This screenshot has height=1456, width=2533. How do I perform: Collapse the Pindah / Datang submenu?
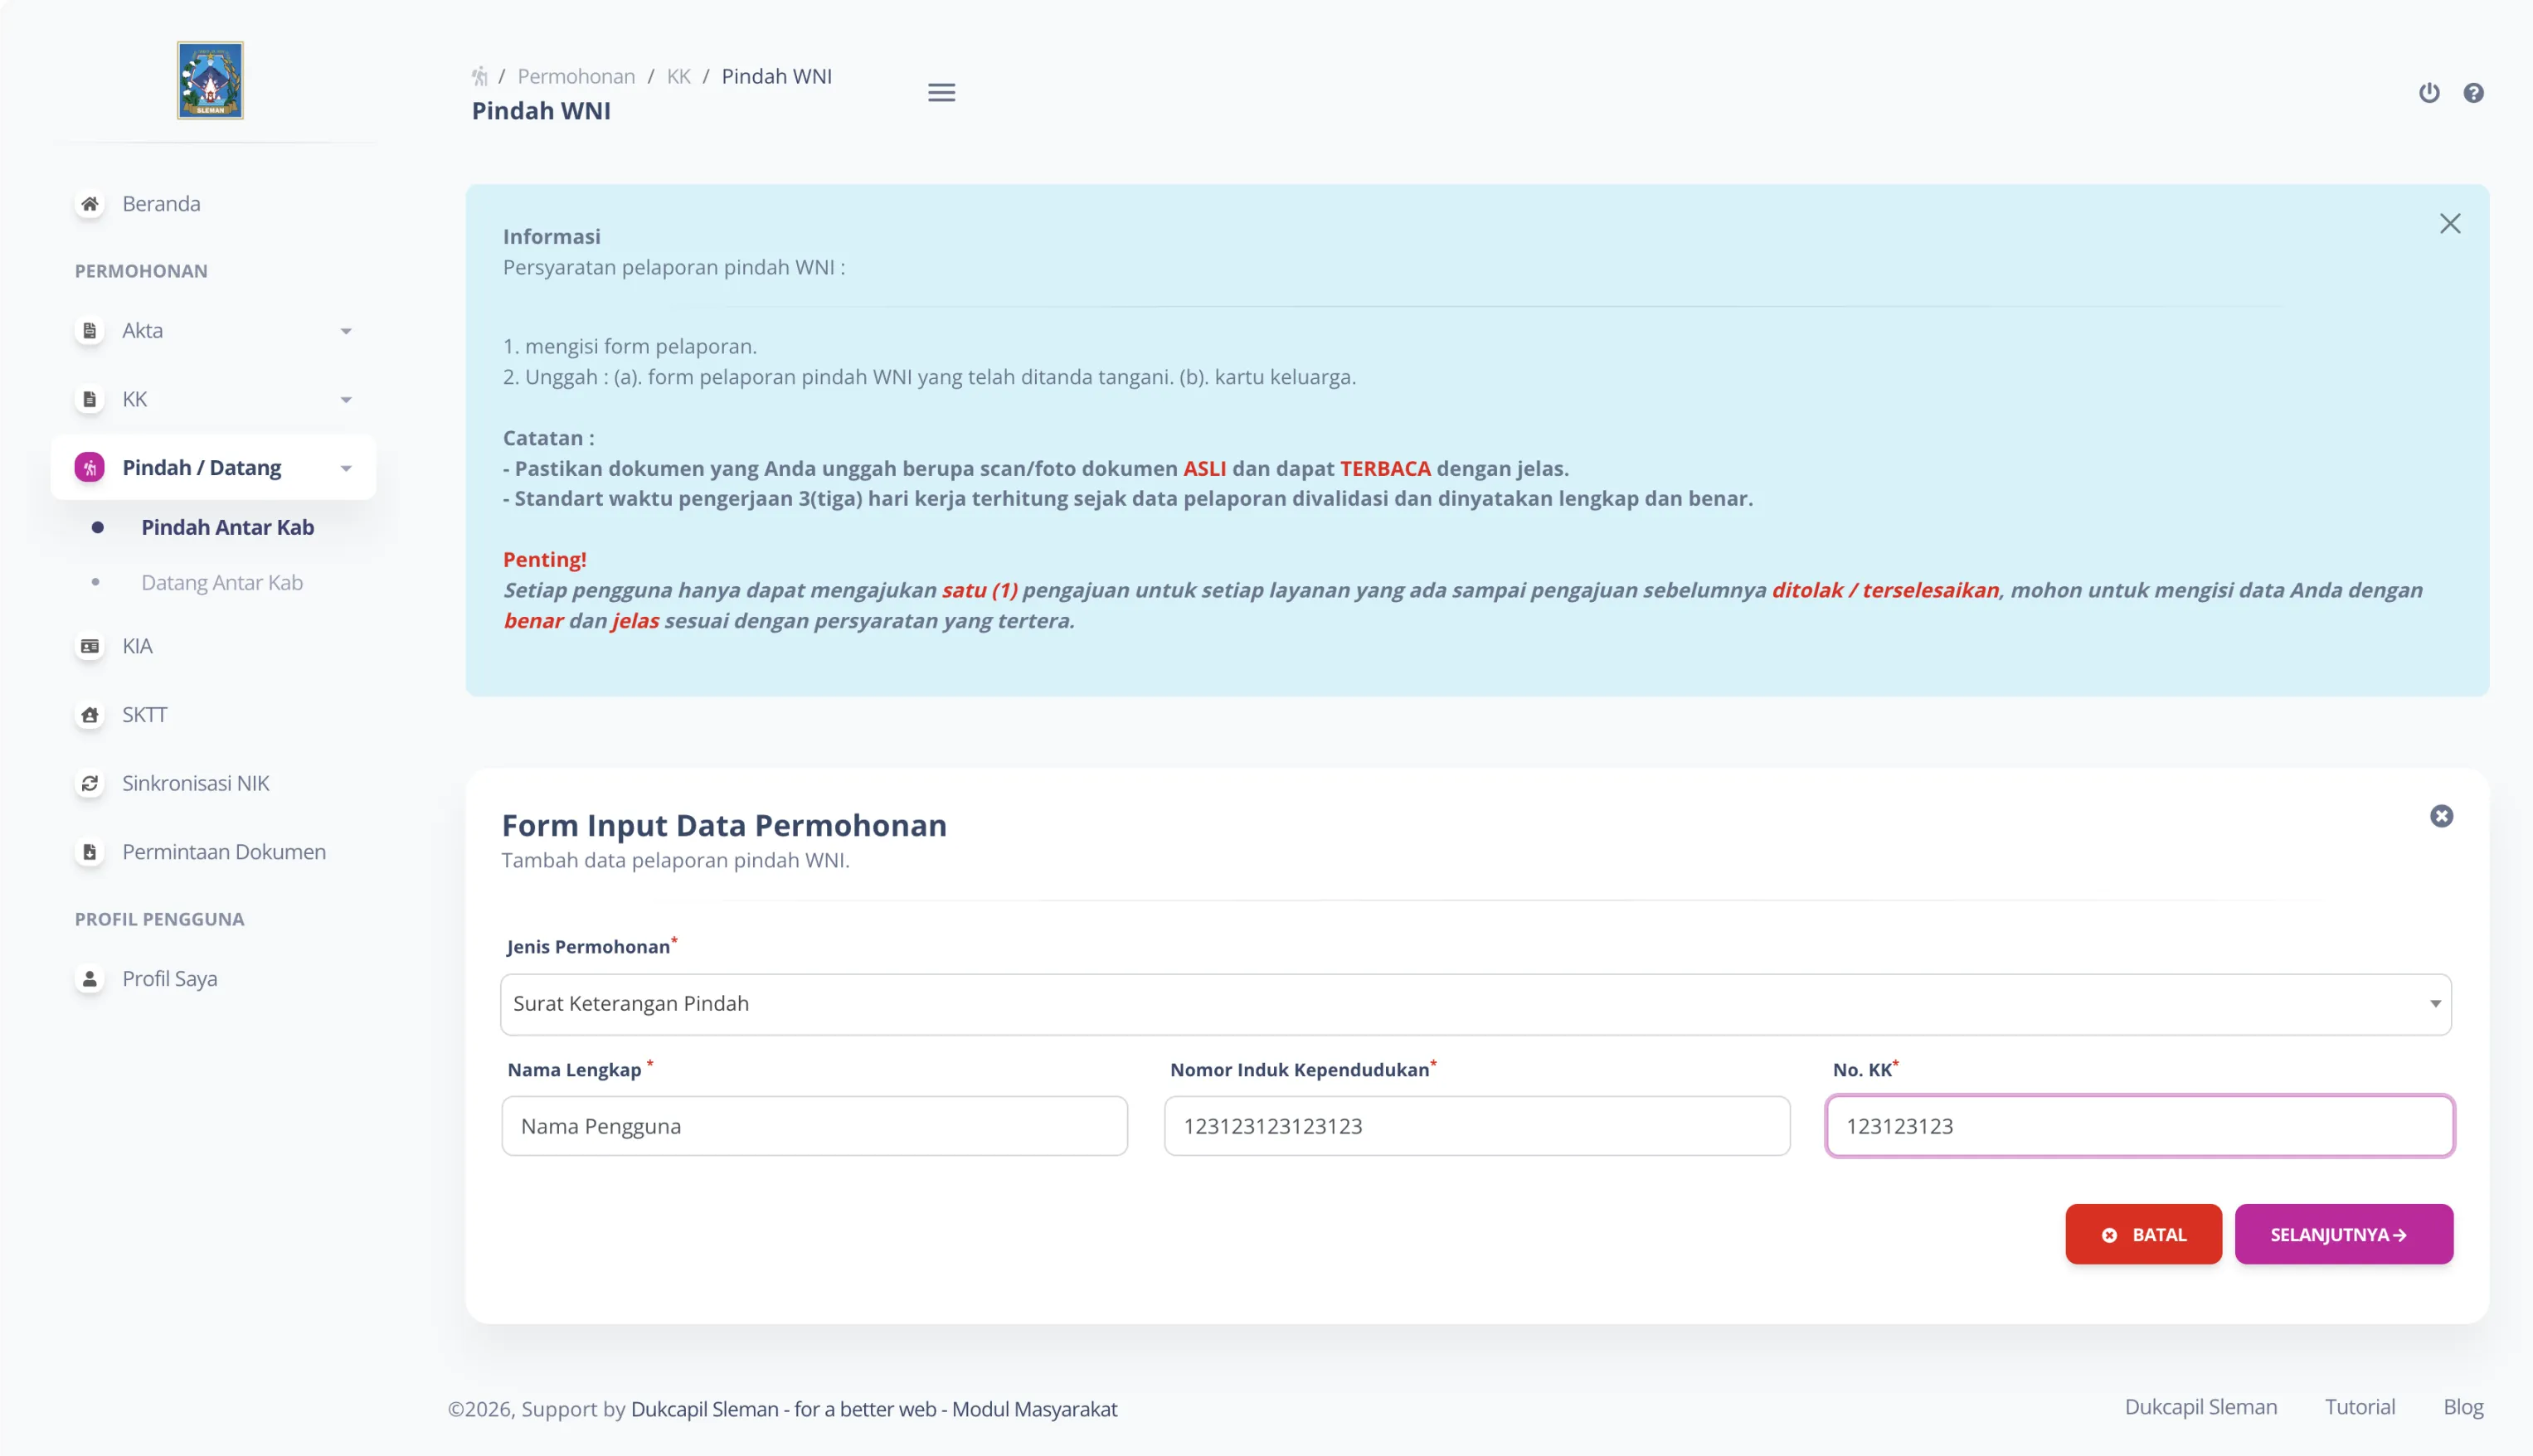coord(346,467)
